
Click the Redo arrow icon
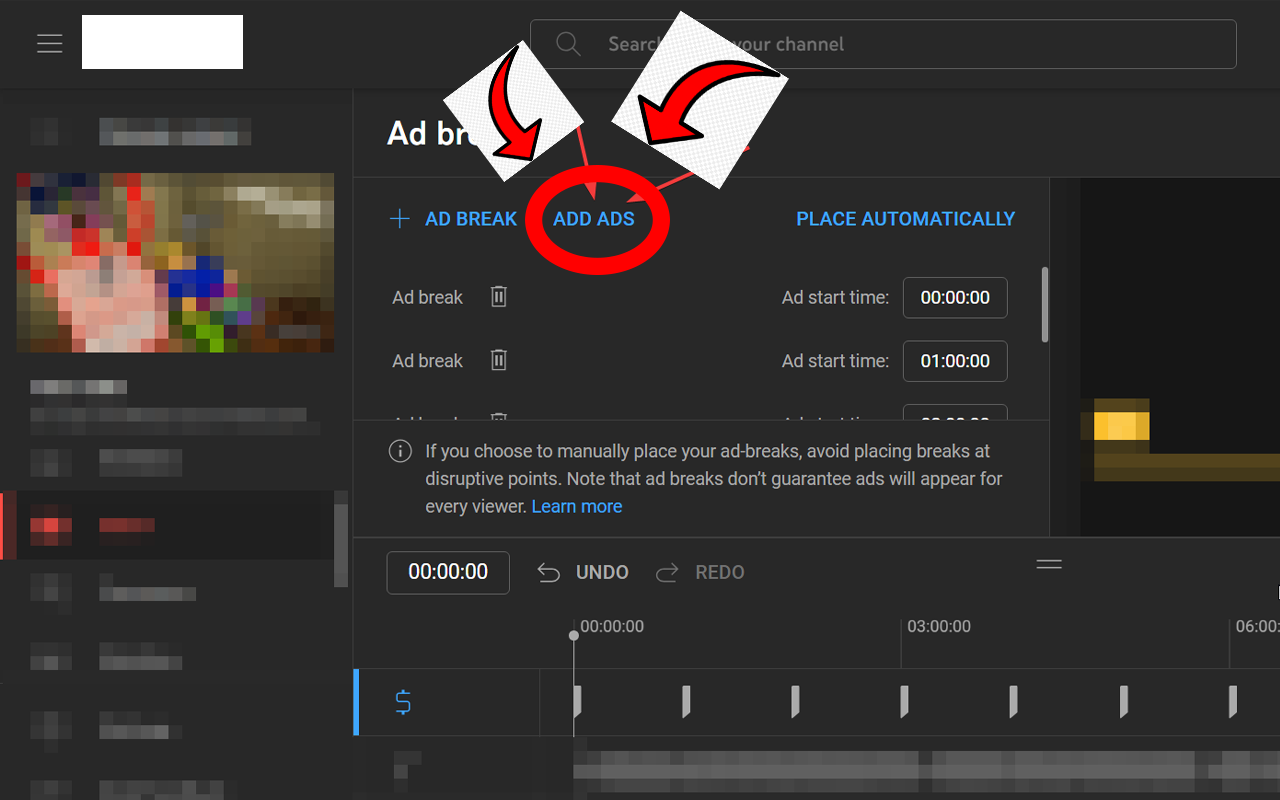668,571
